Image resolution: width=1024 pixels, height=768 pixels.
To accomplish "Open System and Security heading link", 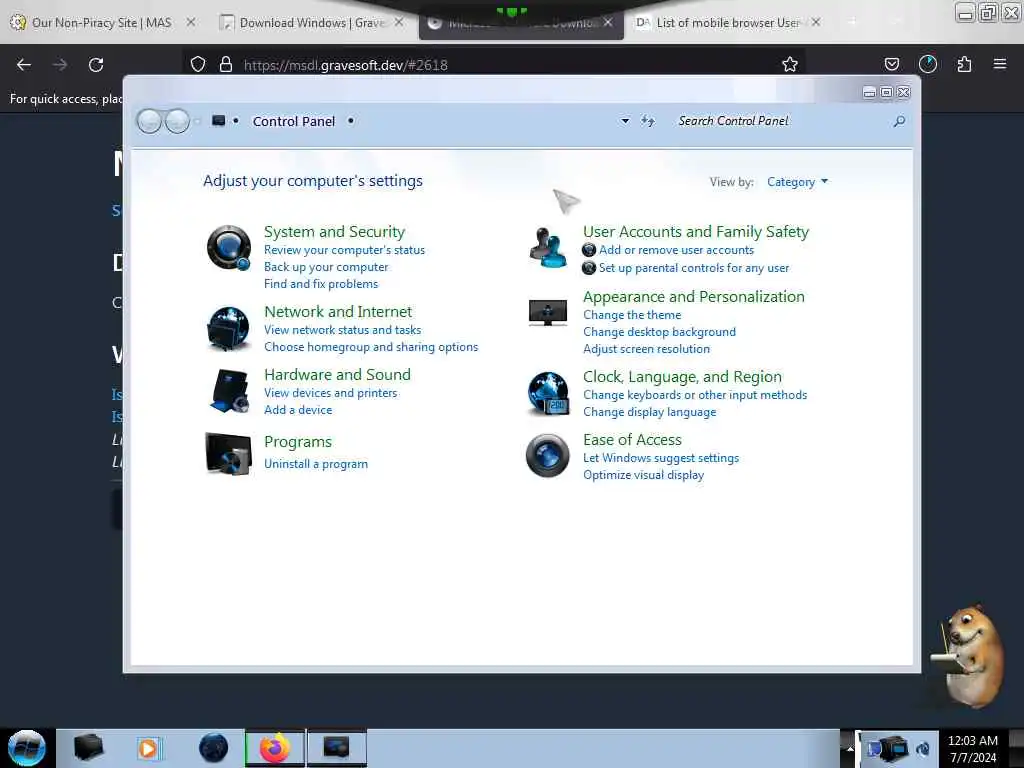I will tap(334, 232).
